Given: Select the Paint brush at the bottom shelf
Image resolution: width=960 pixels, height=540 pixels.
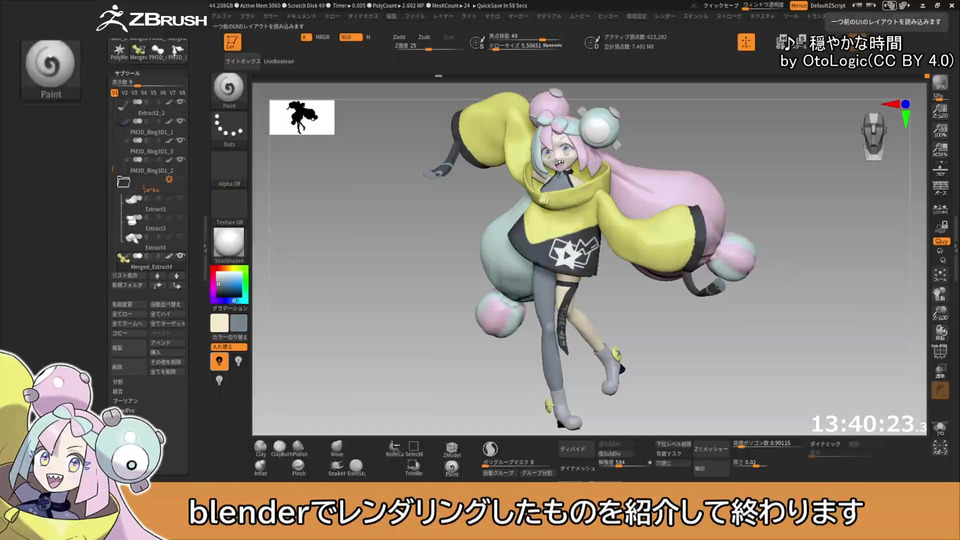Looking at the screenshot, I should point(451,468).
